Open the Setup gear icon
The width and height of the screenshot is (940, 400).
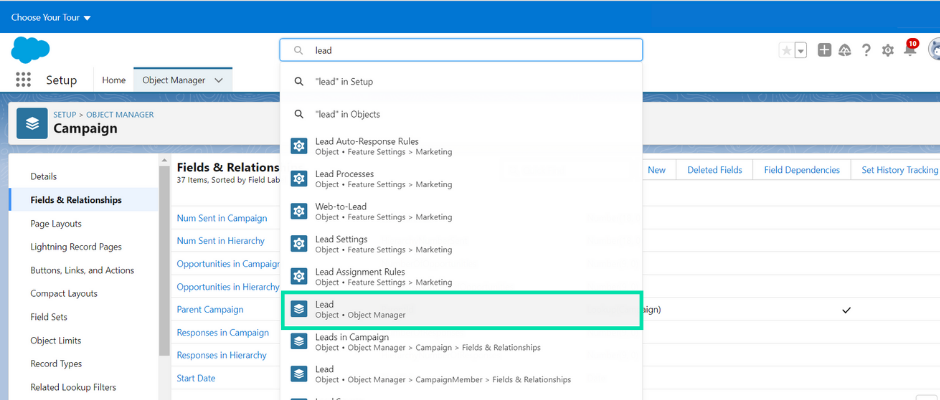tap(888, 50)
